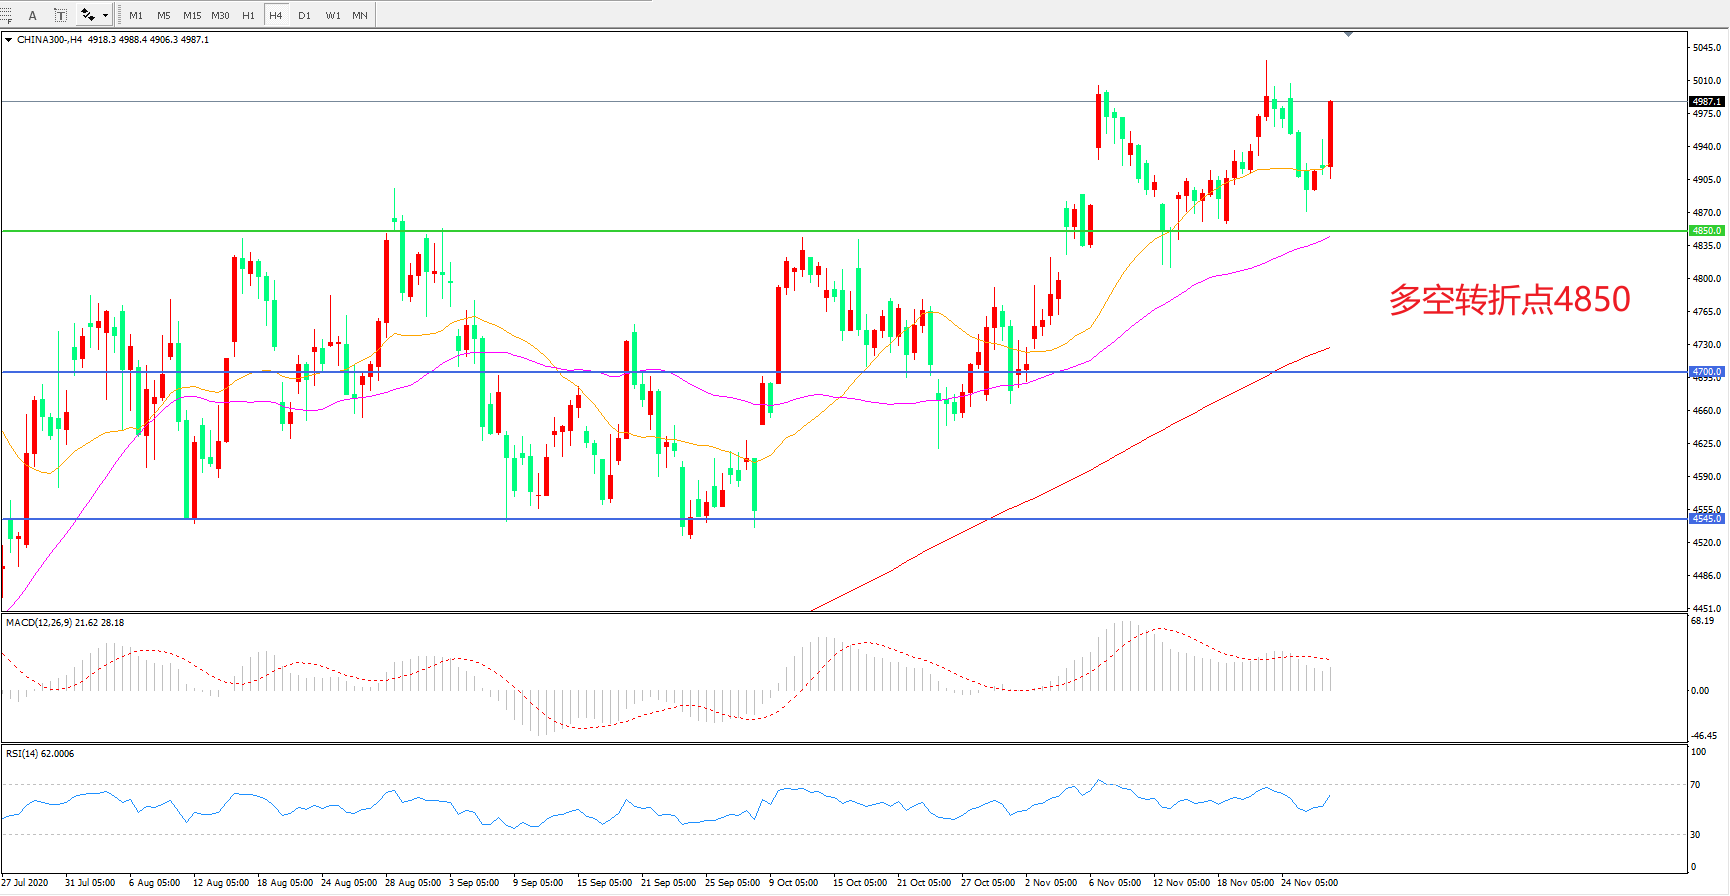Open the arrows tool dropdown arrow

(x=105, y=15)
